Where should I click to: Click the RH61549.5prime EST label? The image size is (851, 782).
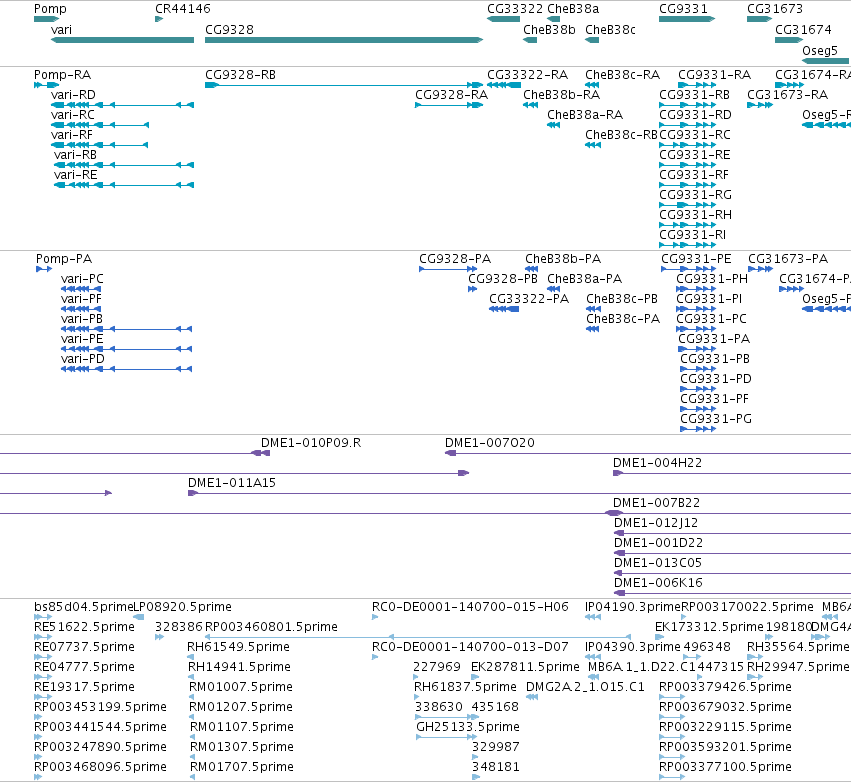[238, 647]
